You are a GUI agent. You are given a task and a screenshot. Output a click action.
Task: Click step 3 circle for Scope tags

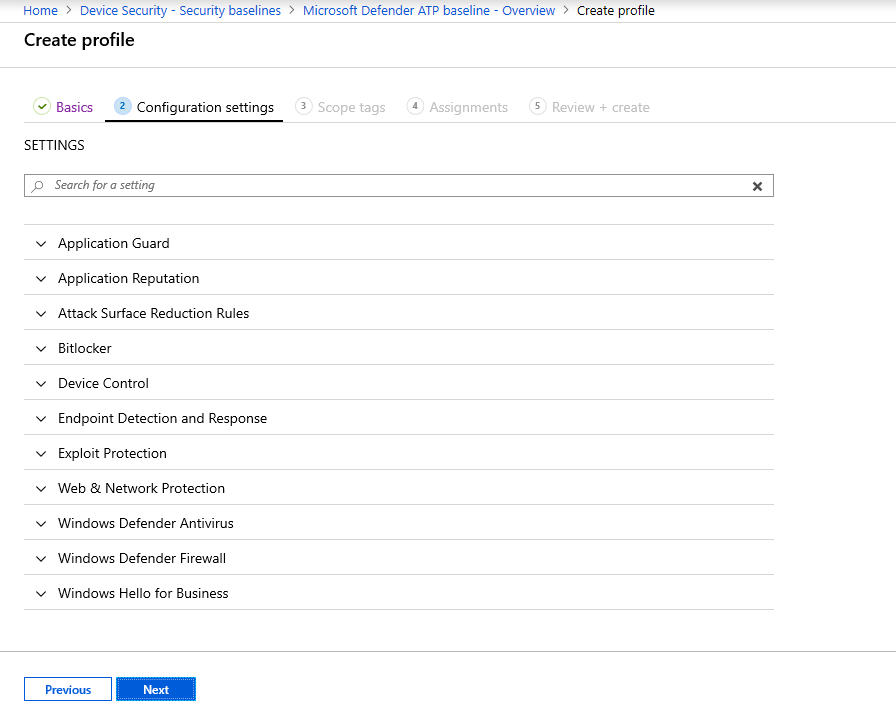point(304,106)
